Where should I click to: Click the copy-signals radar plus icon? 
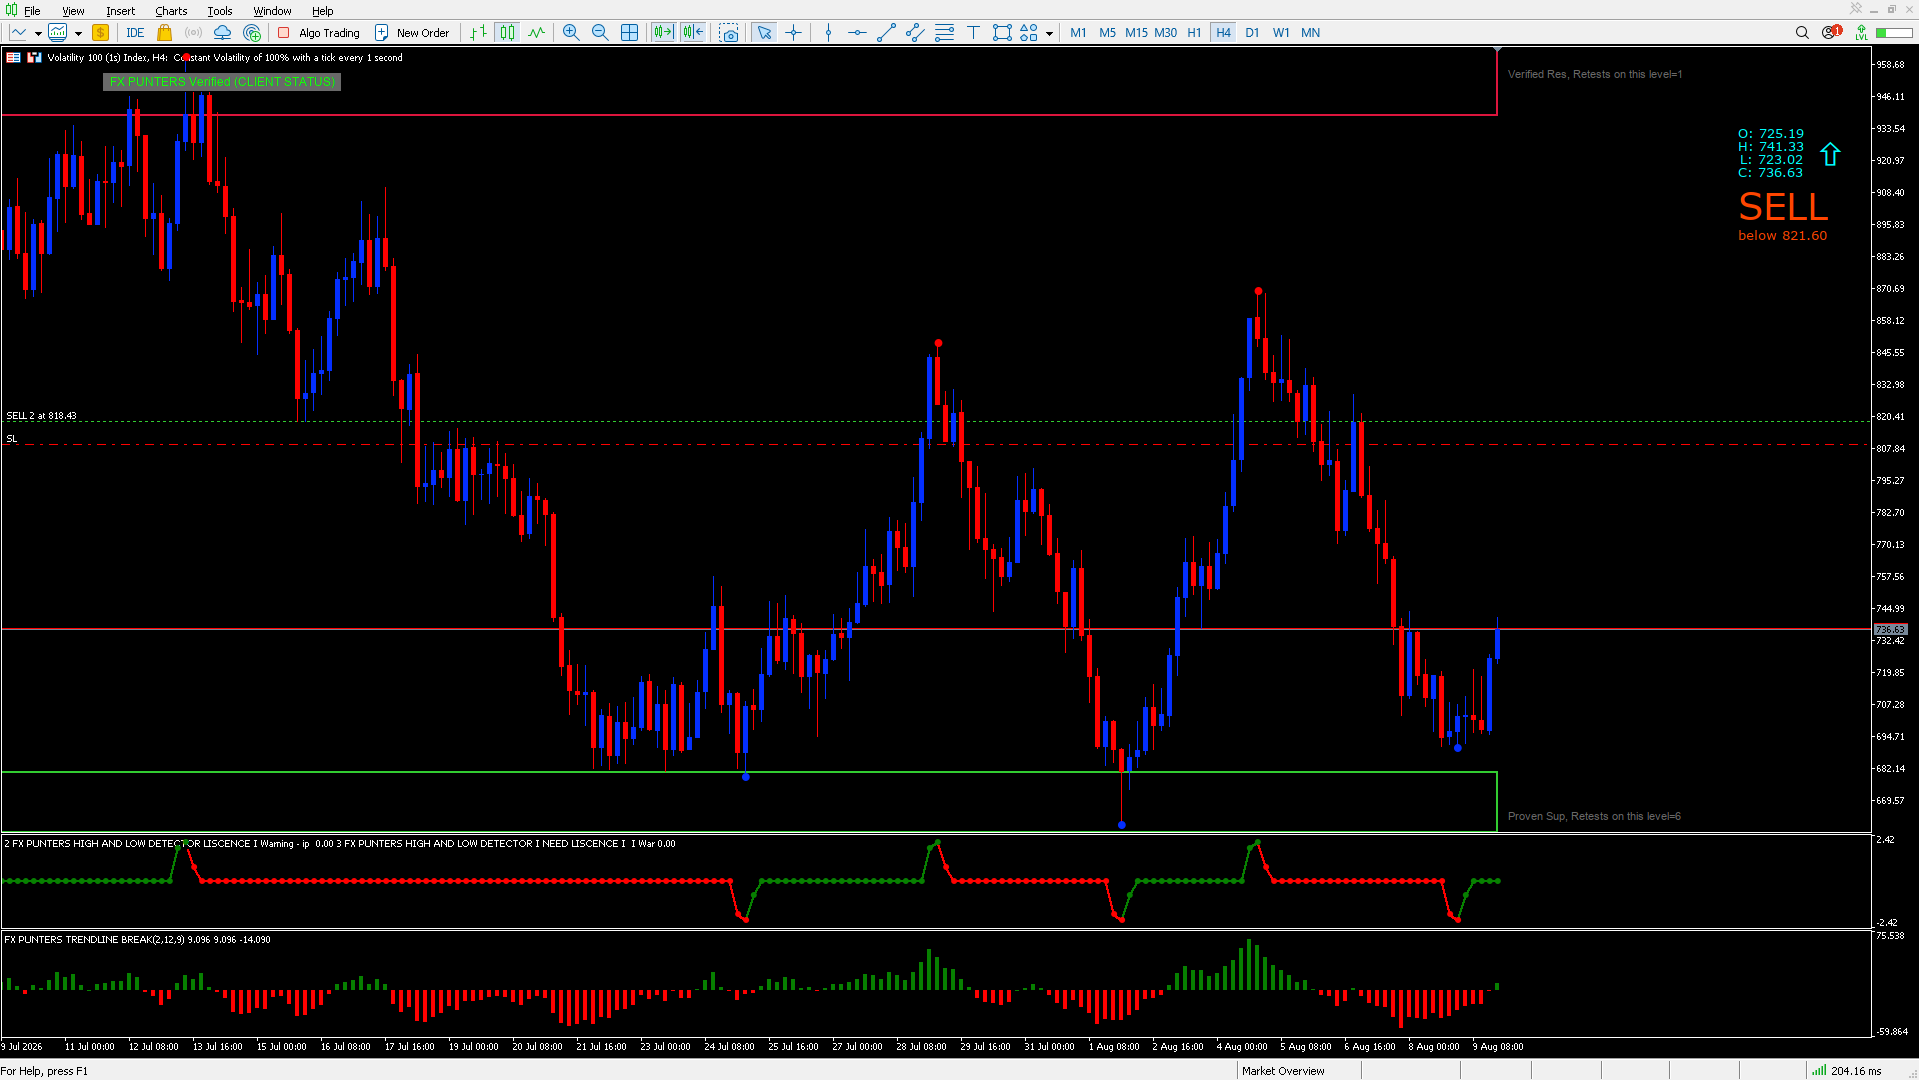coord(252,33)
